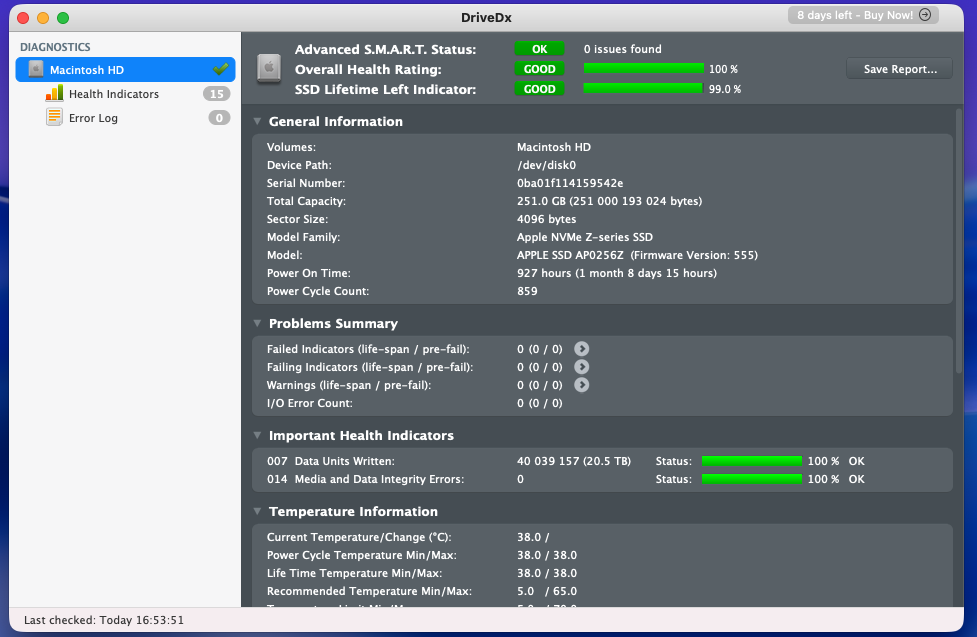The width and height of the screenshot is (977, 637).
Task: Click the green zoom window button
Action: tap(63, 18)
